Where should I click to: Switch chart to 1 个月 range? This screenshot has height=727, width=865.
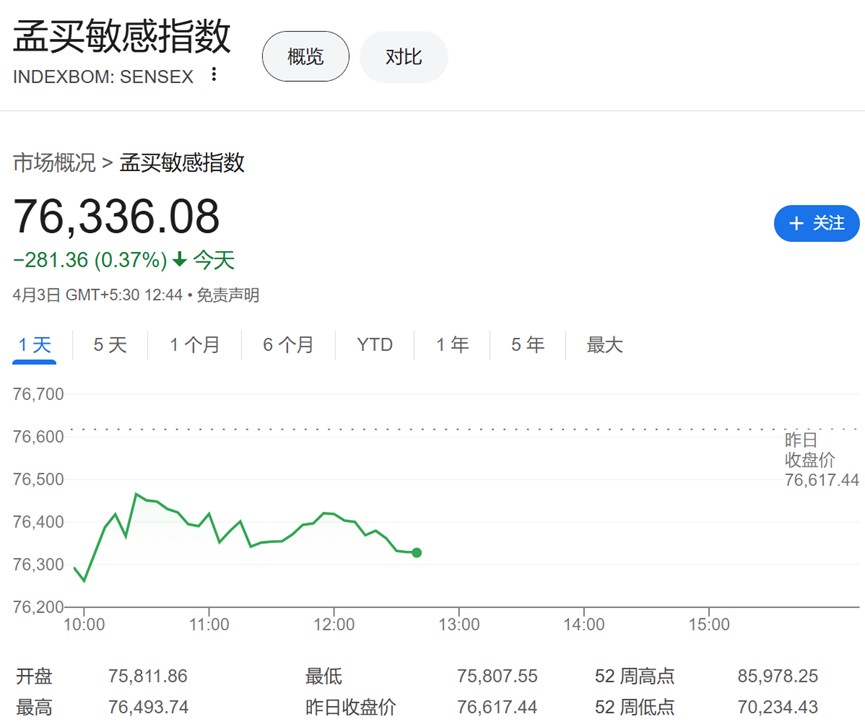(194, 345)
